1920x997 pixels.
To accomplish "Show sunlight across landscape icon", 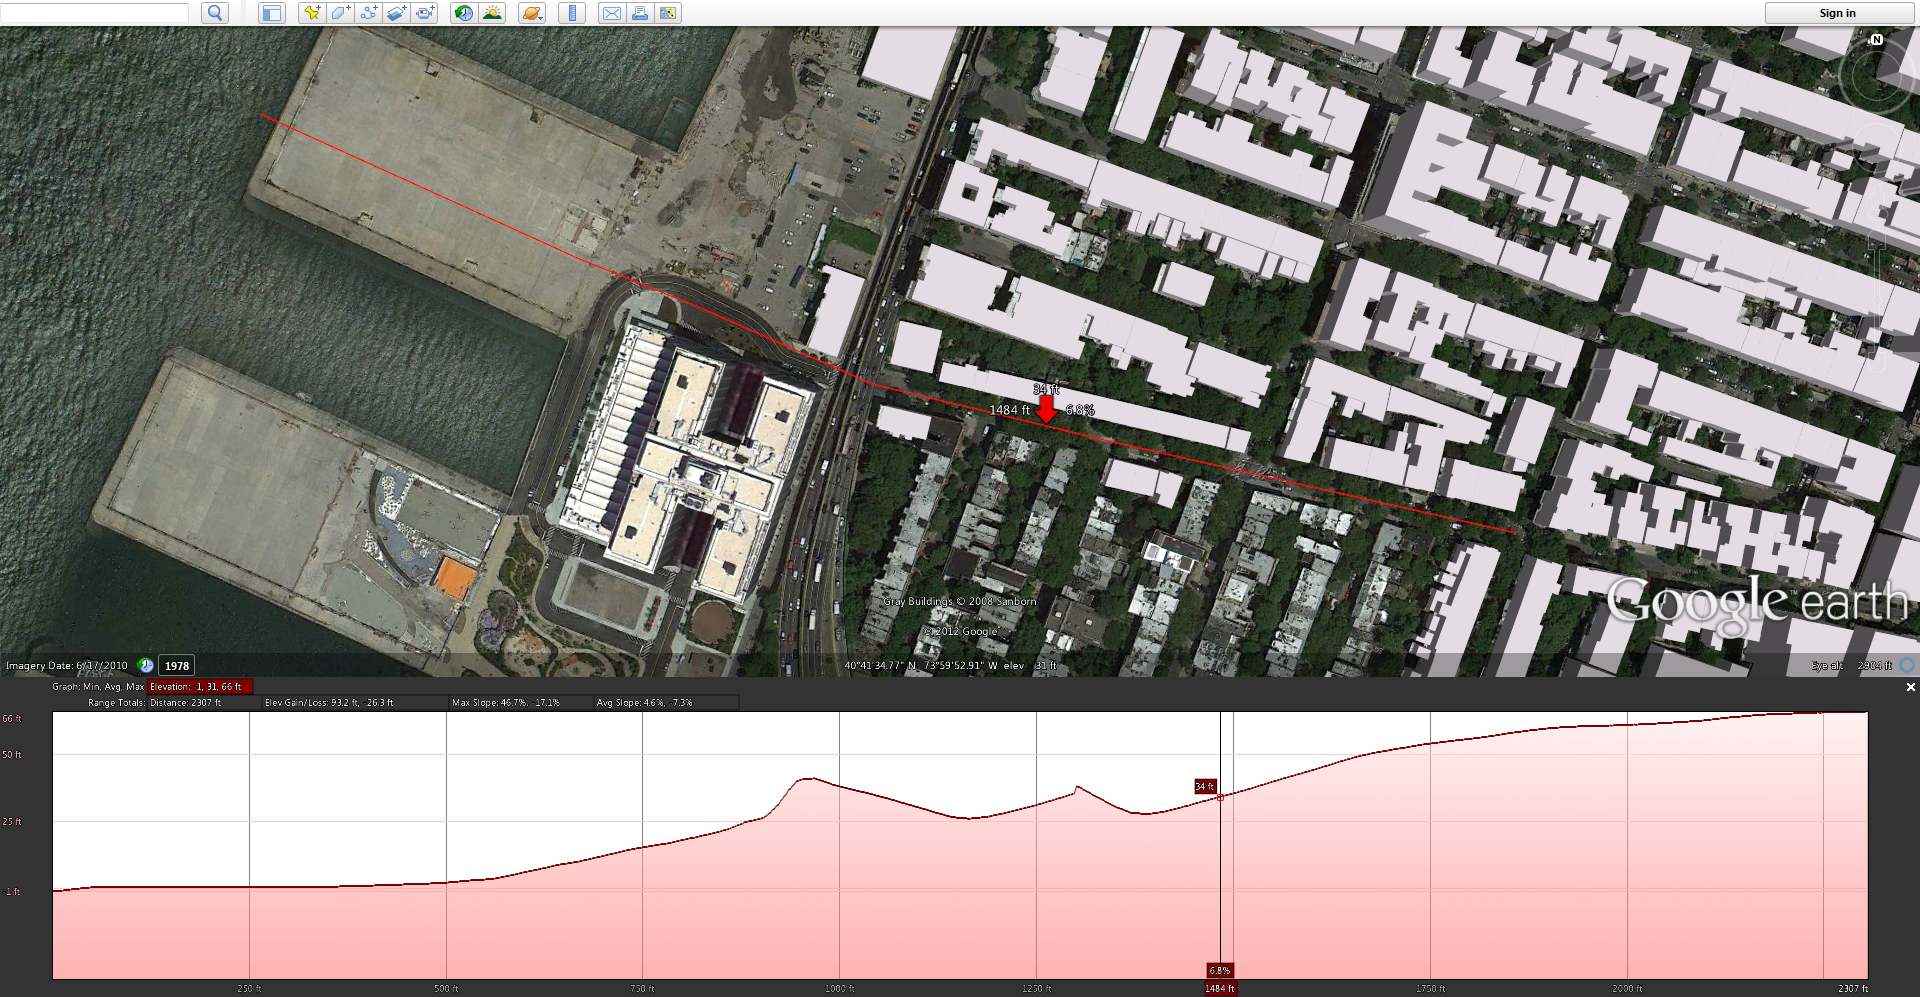I will click(x=492, y=13).
